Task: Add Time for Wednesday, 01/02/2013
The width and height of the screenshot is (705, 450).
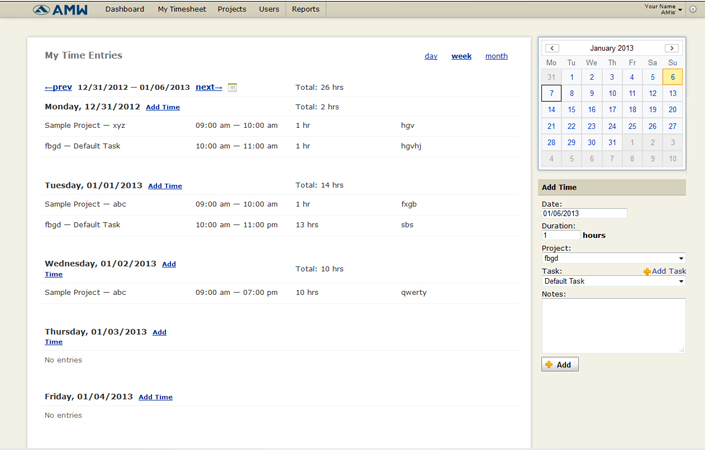Action: point(169,264)
